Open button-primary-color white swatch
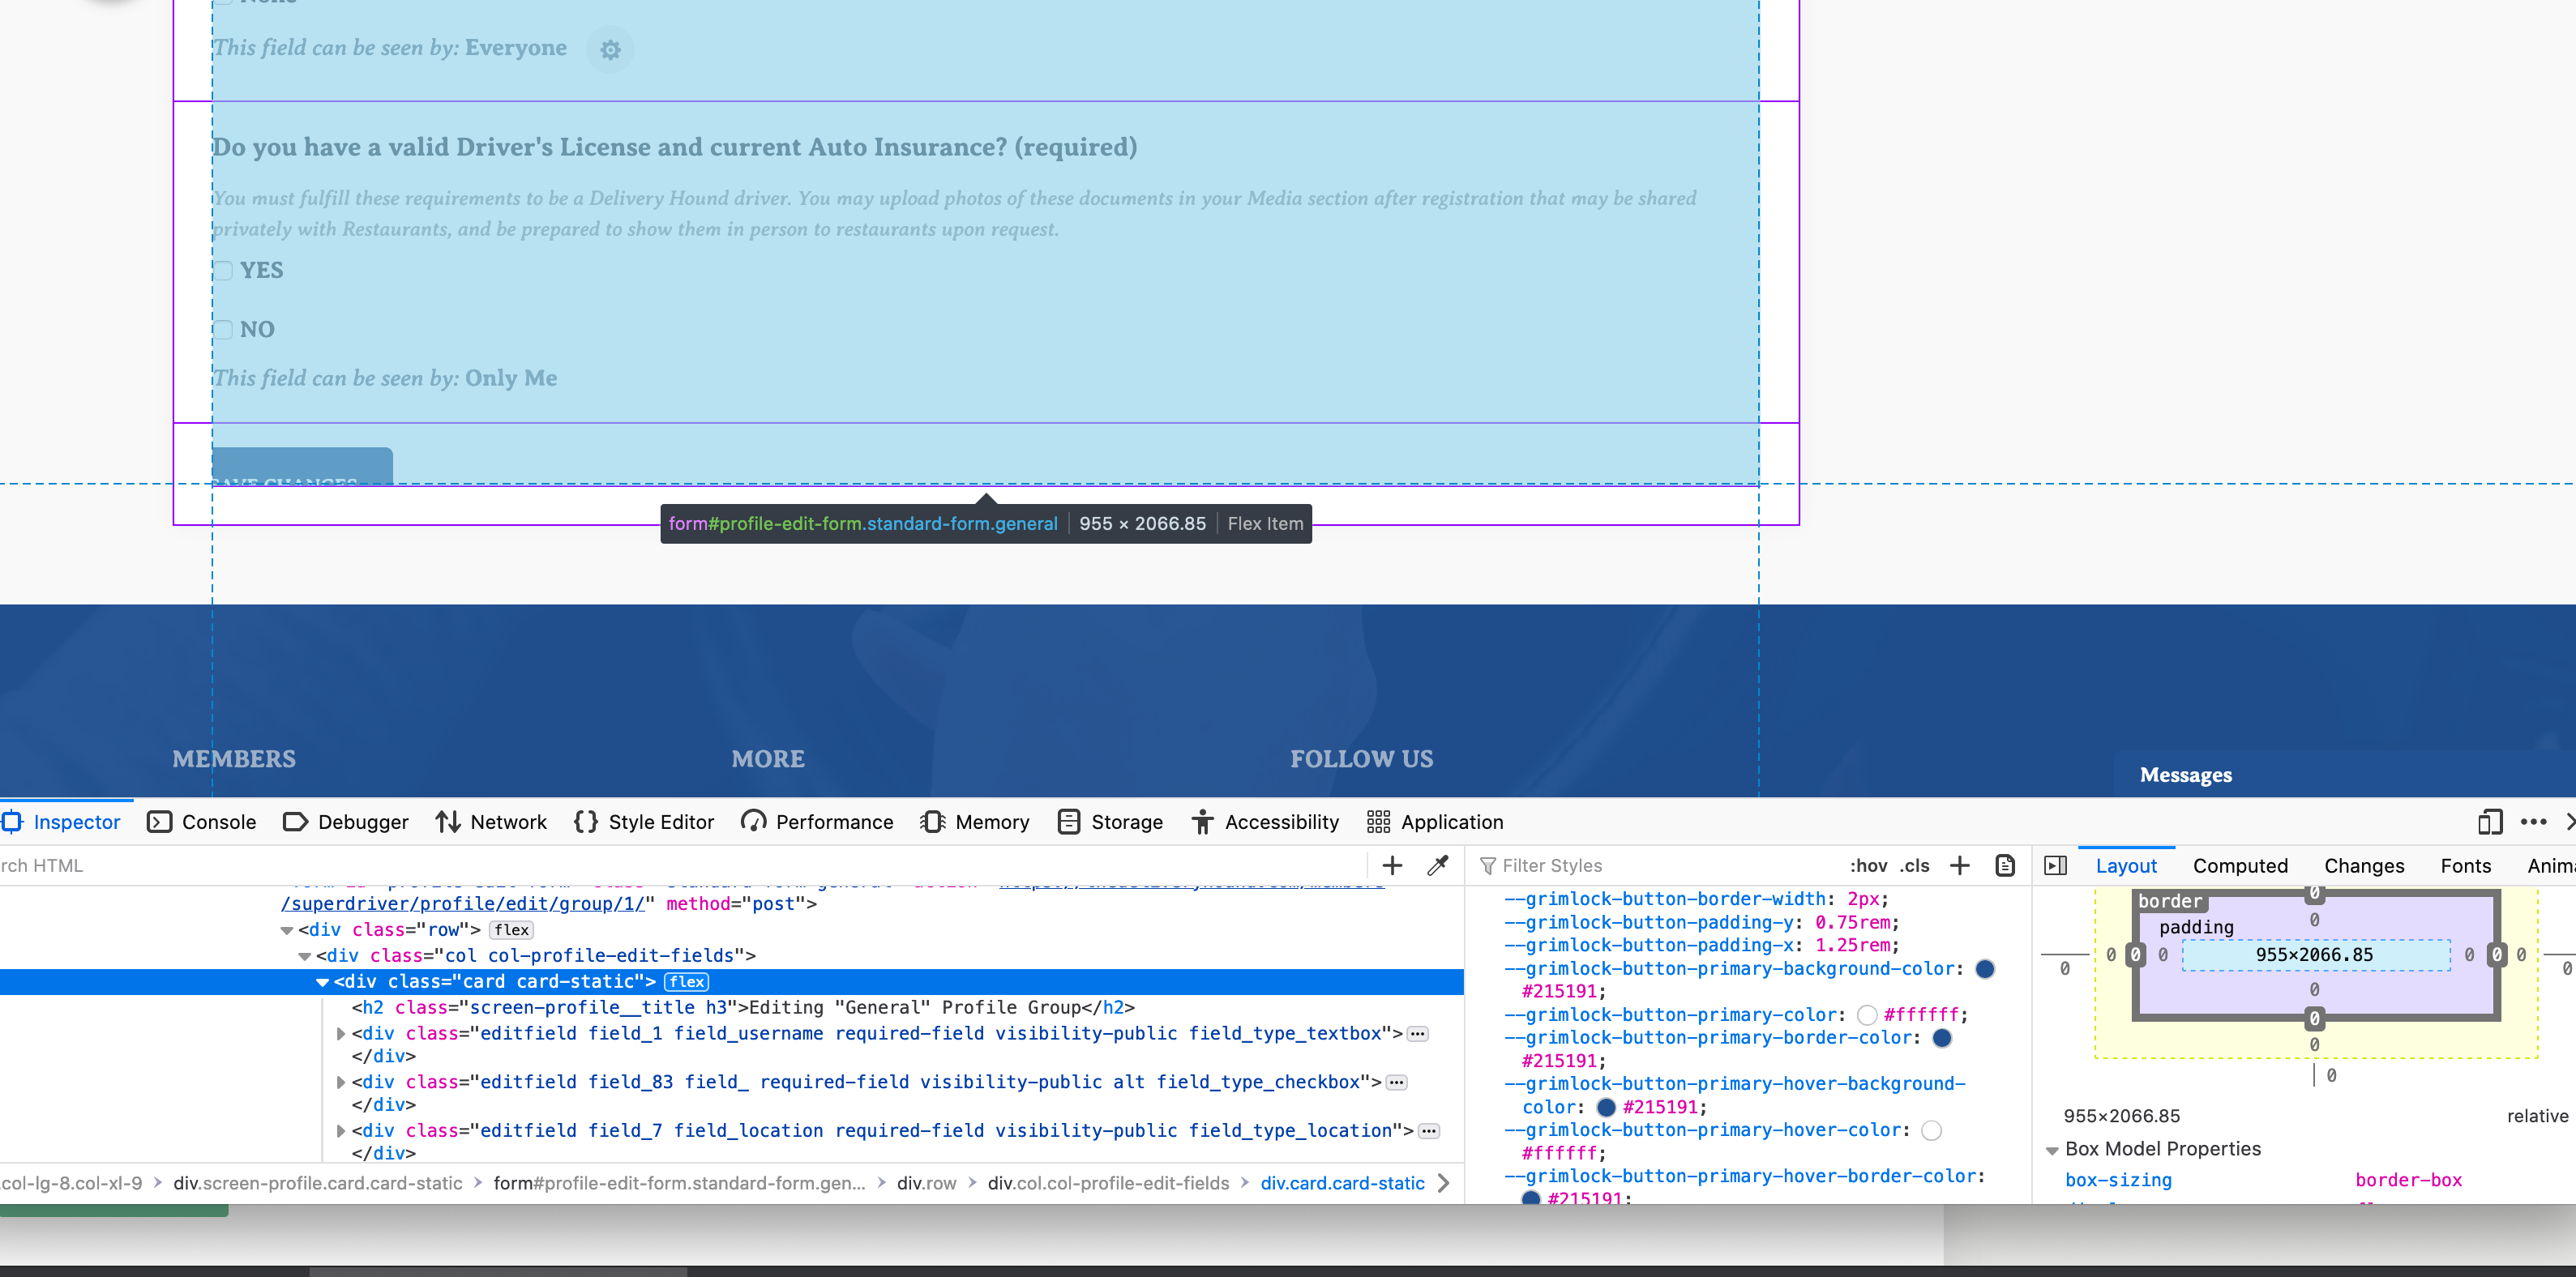Screen dimensions: 2576x1277 pos(1866,1015)
